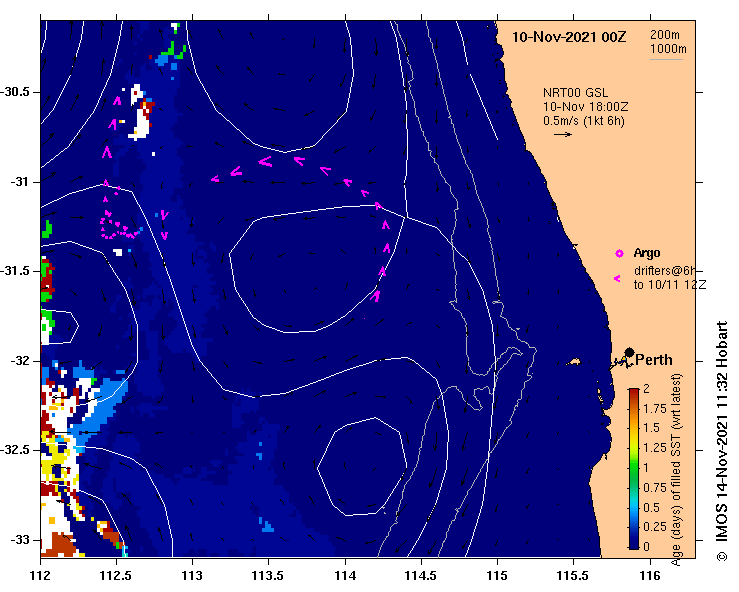Click the color bar value 0.25

[655, 527]
